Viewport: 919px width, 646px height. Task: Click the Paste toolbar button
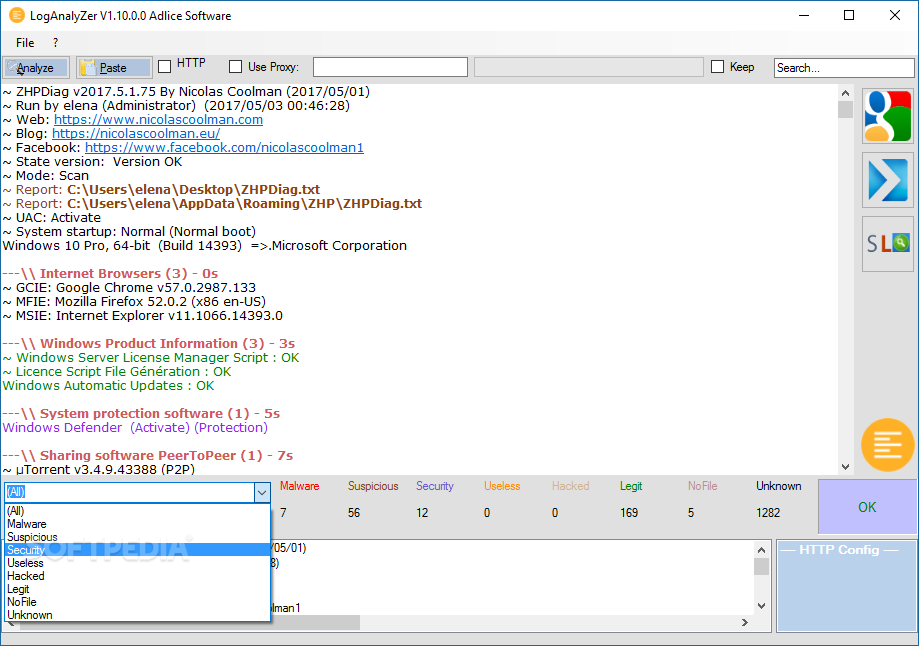coord(114,67)
